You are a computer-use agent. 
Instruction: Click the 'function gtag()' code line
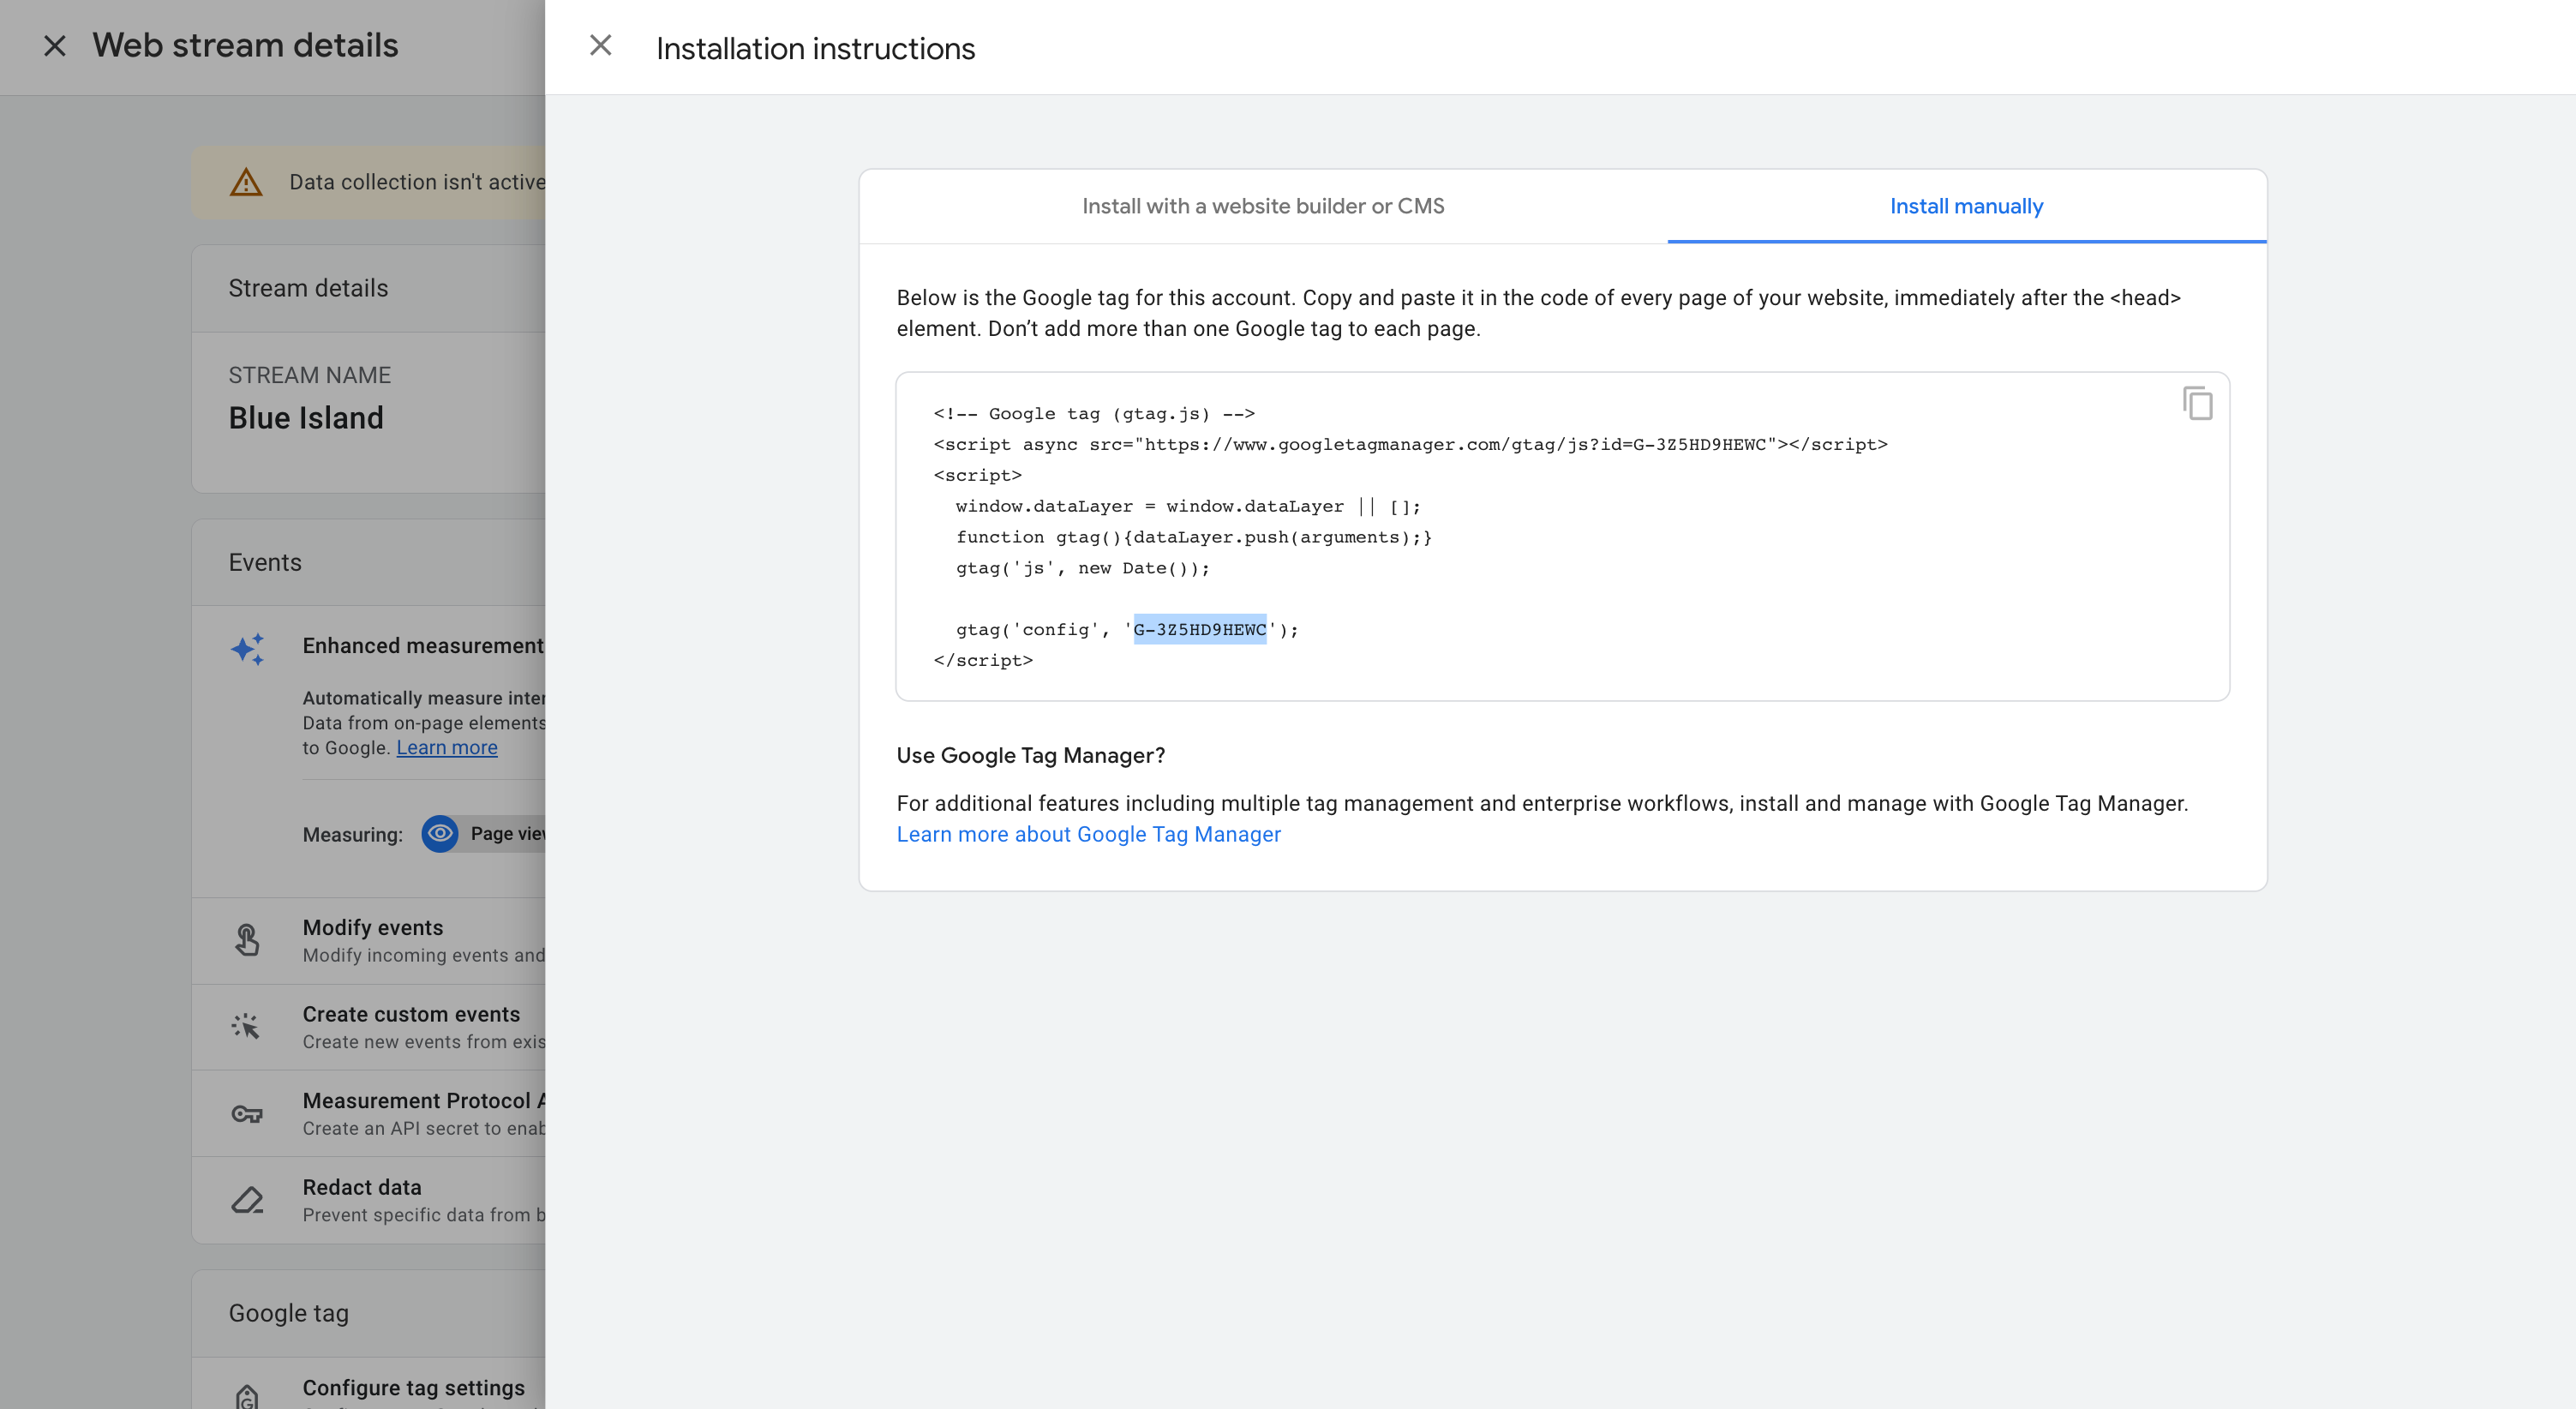coord(1193,537)
